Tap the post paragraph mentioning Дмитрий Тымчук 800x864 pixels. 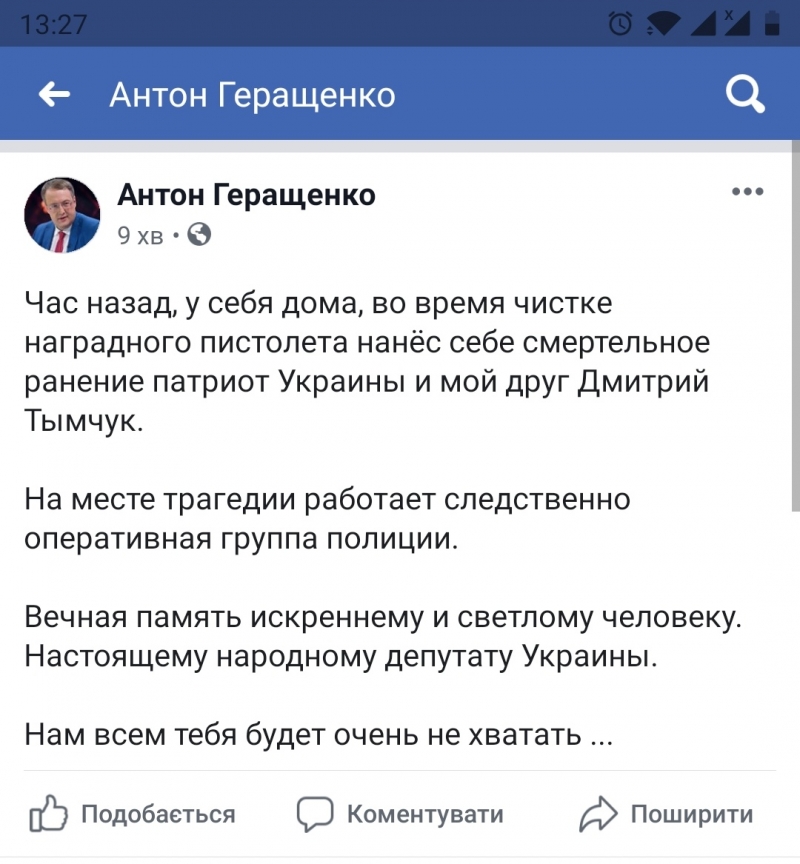(366, 362)
